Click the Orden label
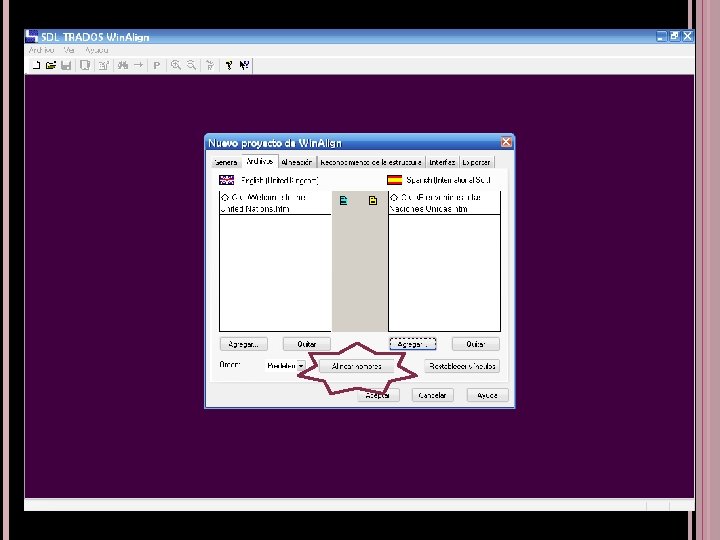 click(230, 365)
